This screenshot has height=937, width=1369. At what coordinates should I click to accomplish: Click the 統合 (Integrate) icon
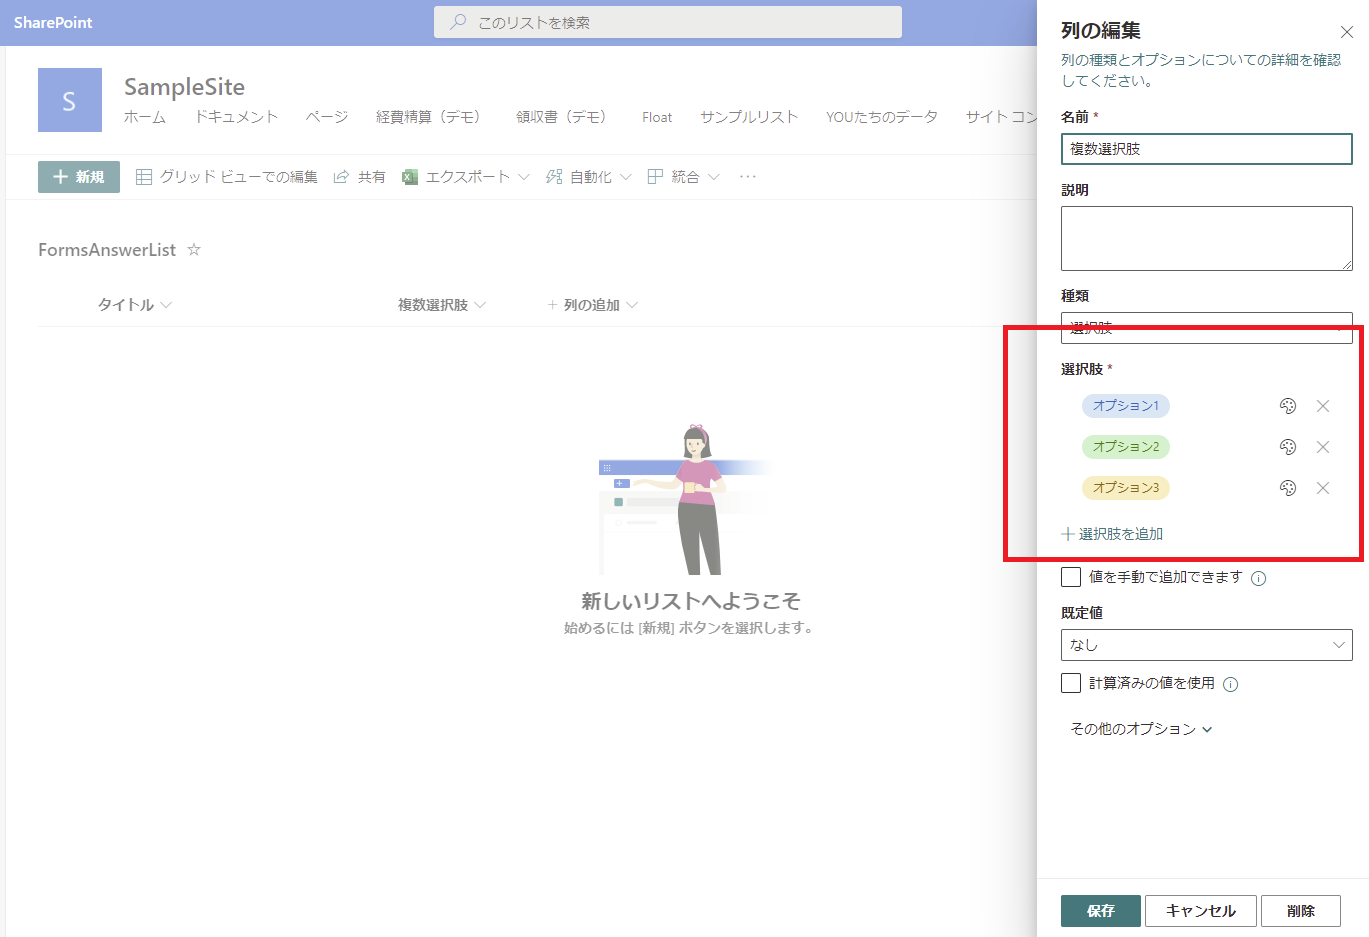coord(655,176)
